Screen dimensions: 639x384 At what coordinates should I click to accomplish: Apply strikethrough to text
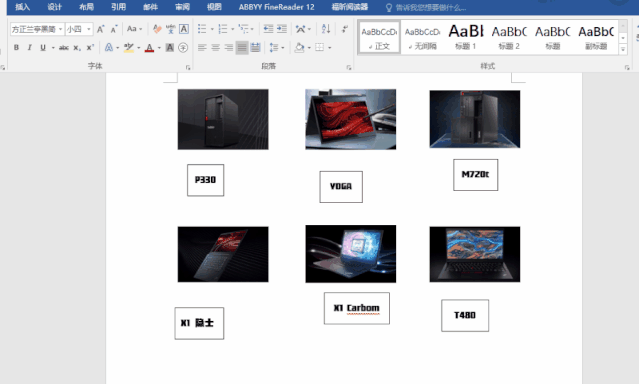pos(64,47)
